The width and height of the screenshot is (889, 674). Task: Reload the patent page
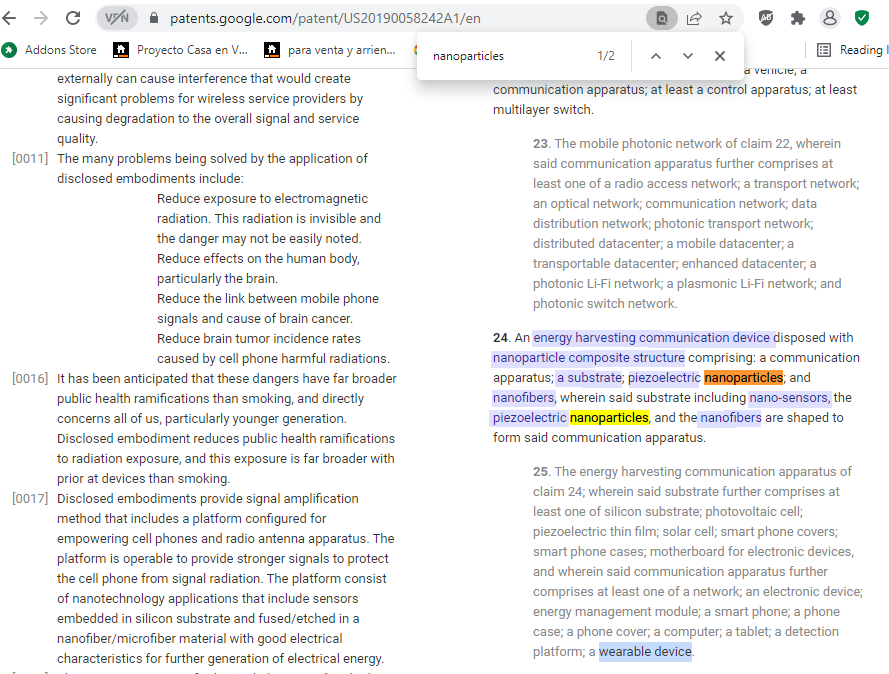(x=73, y=18)
